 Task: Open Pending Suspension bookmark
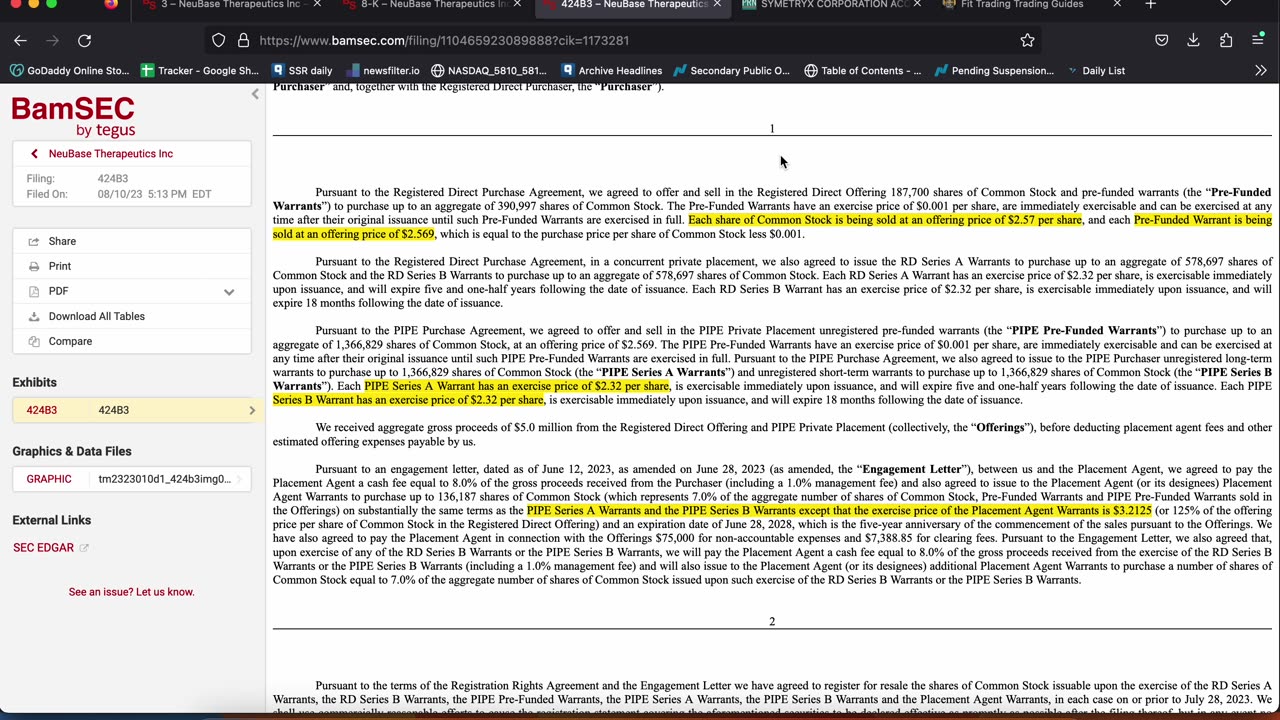(x=994, y=70)
